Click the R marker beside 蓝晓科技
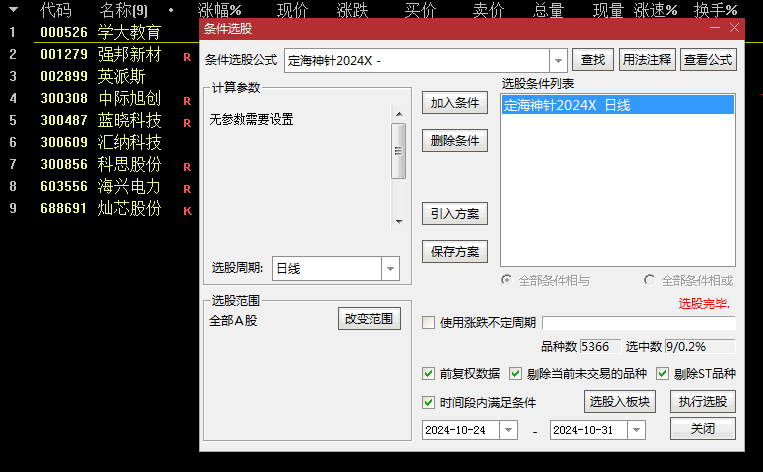The height and width of the screenshot is (472, 763). [x=187, y=123]
